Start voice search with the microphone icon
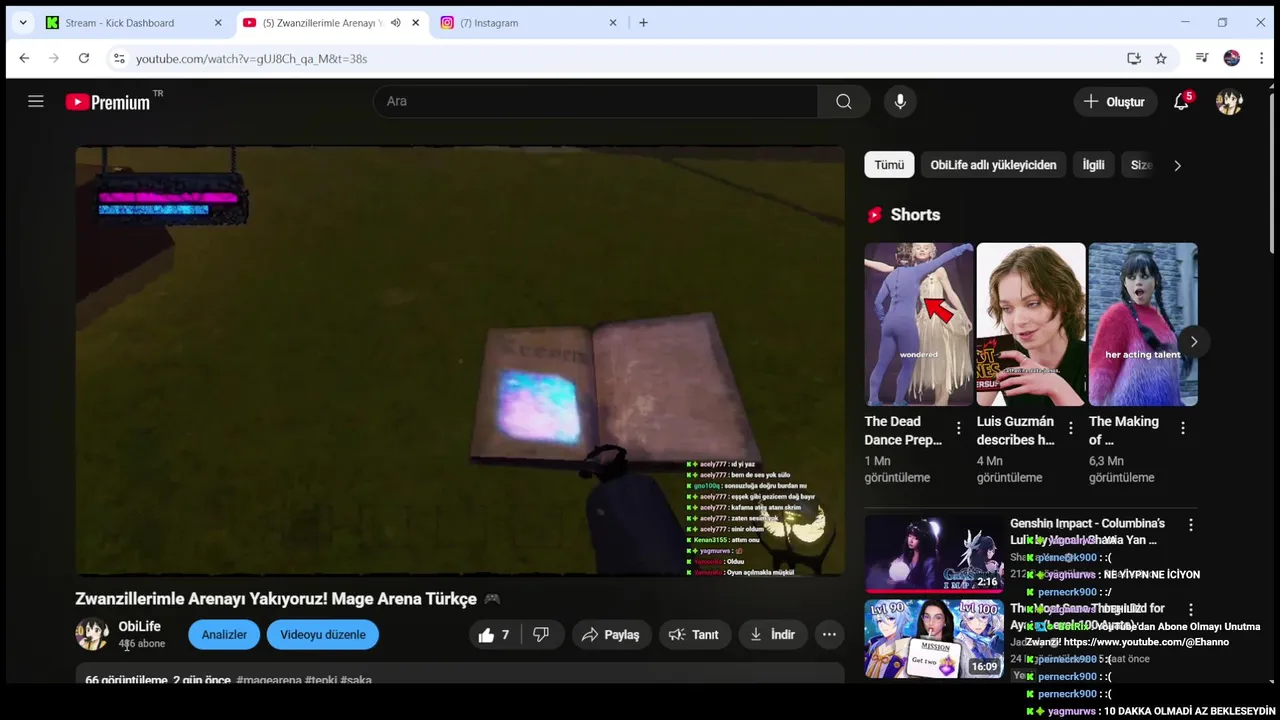1280x720 pixels. click(900, 101)
